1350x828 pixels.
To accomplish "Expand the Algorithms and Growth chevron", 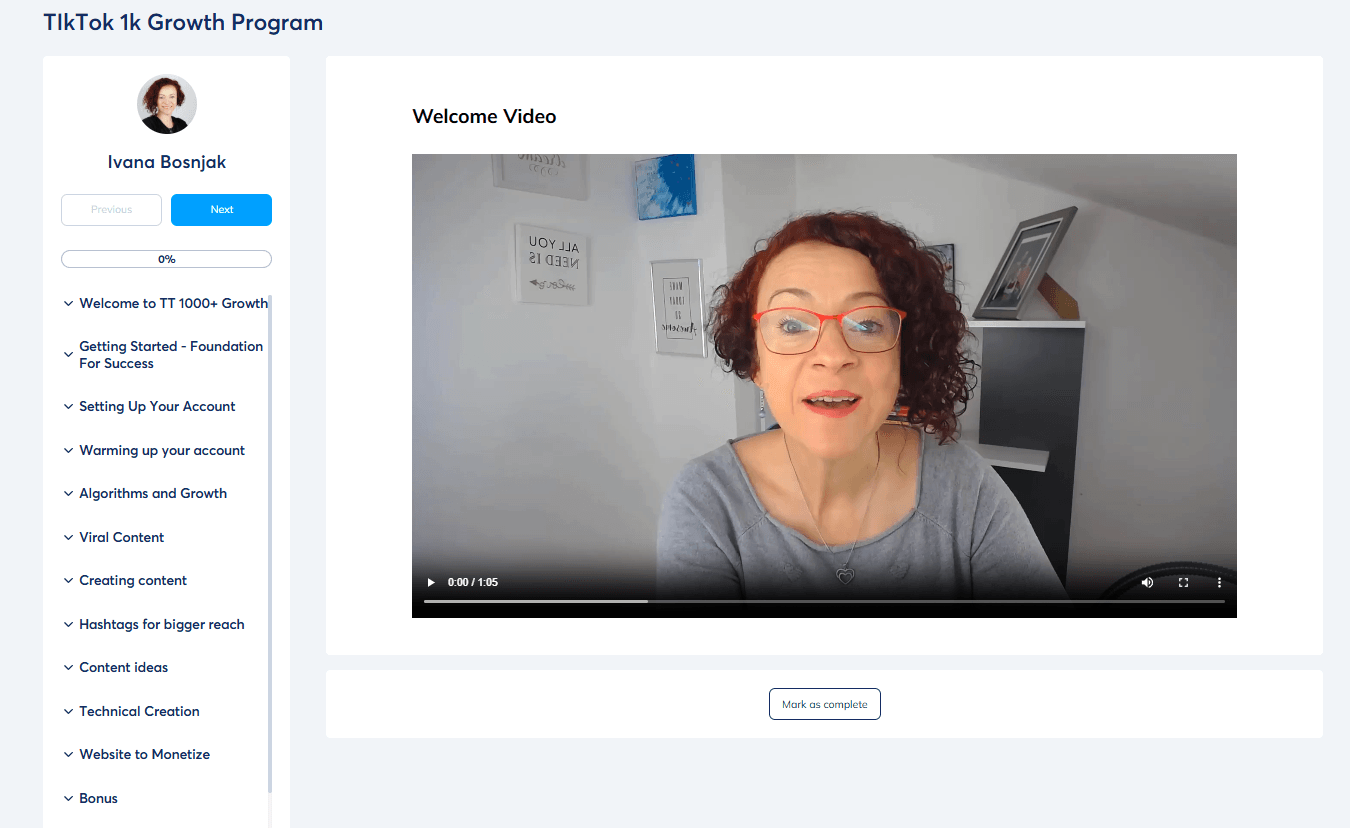I will pyautogui.click(x=69, y=494).
